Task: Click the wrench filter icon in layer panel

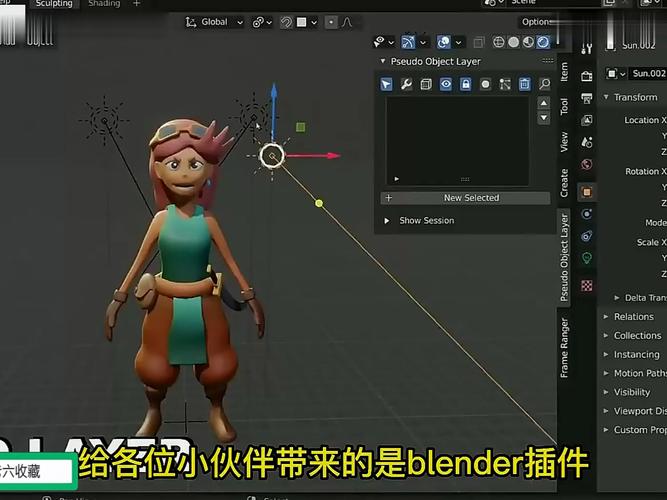Action: 406,84
